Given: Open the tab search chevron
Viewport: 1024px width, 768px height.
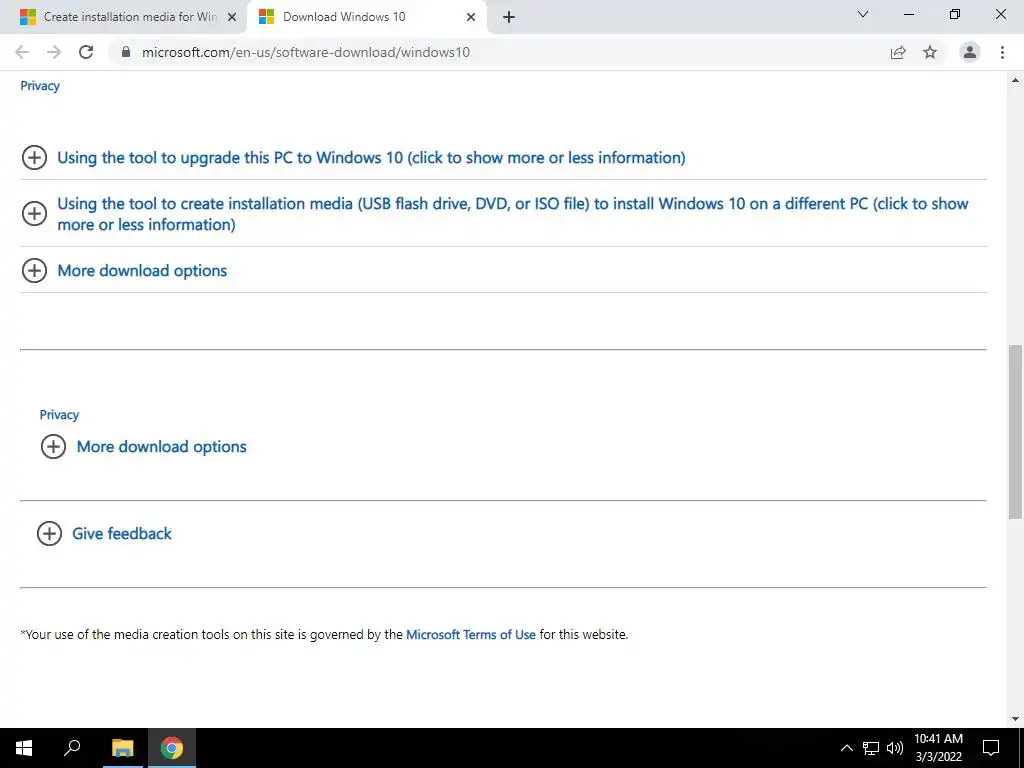Looking at the screenshot, I should click(x=863, y=14).
